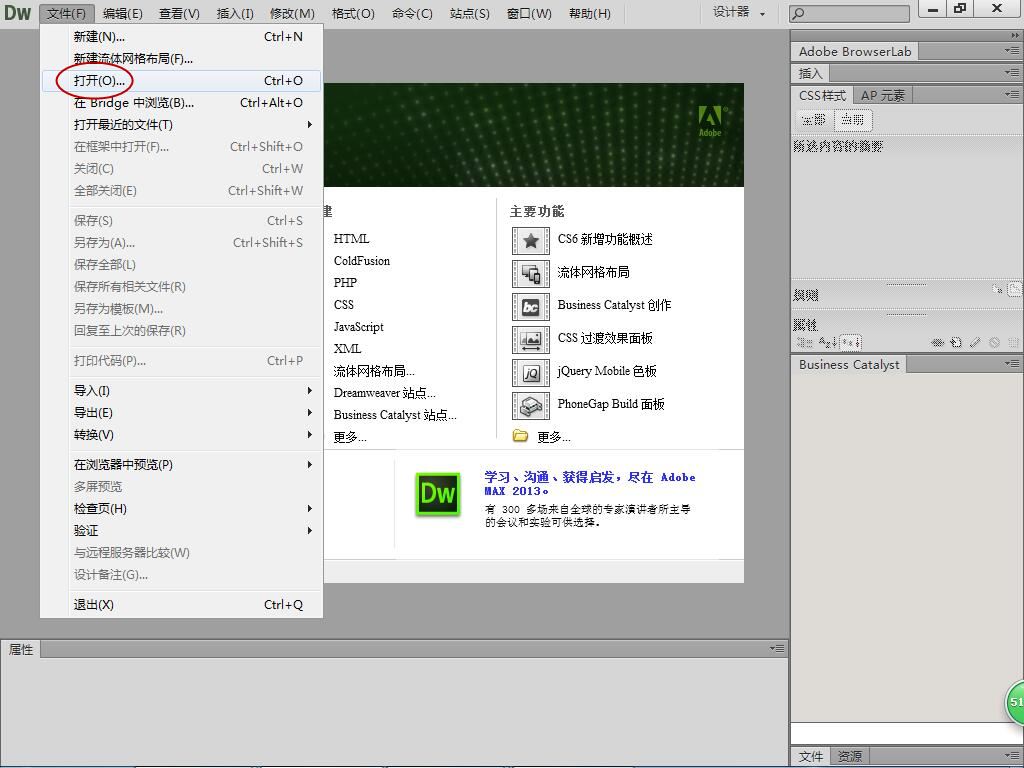This screenshot has height=768, width=1024.
Task: Click the show category view icon in CSS properties
Action: coord(805,342)
